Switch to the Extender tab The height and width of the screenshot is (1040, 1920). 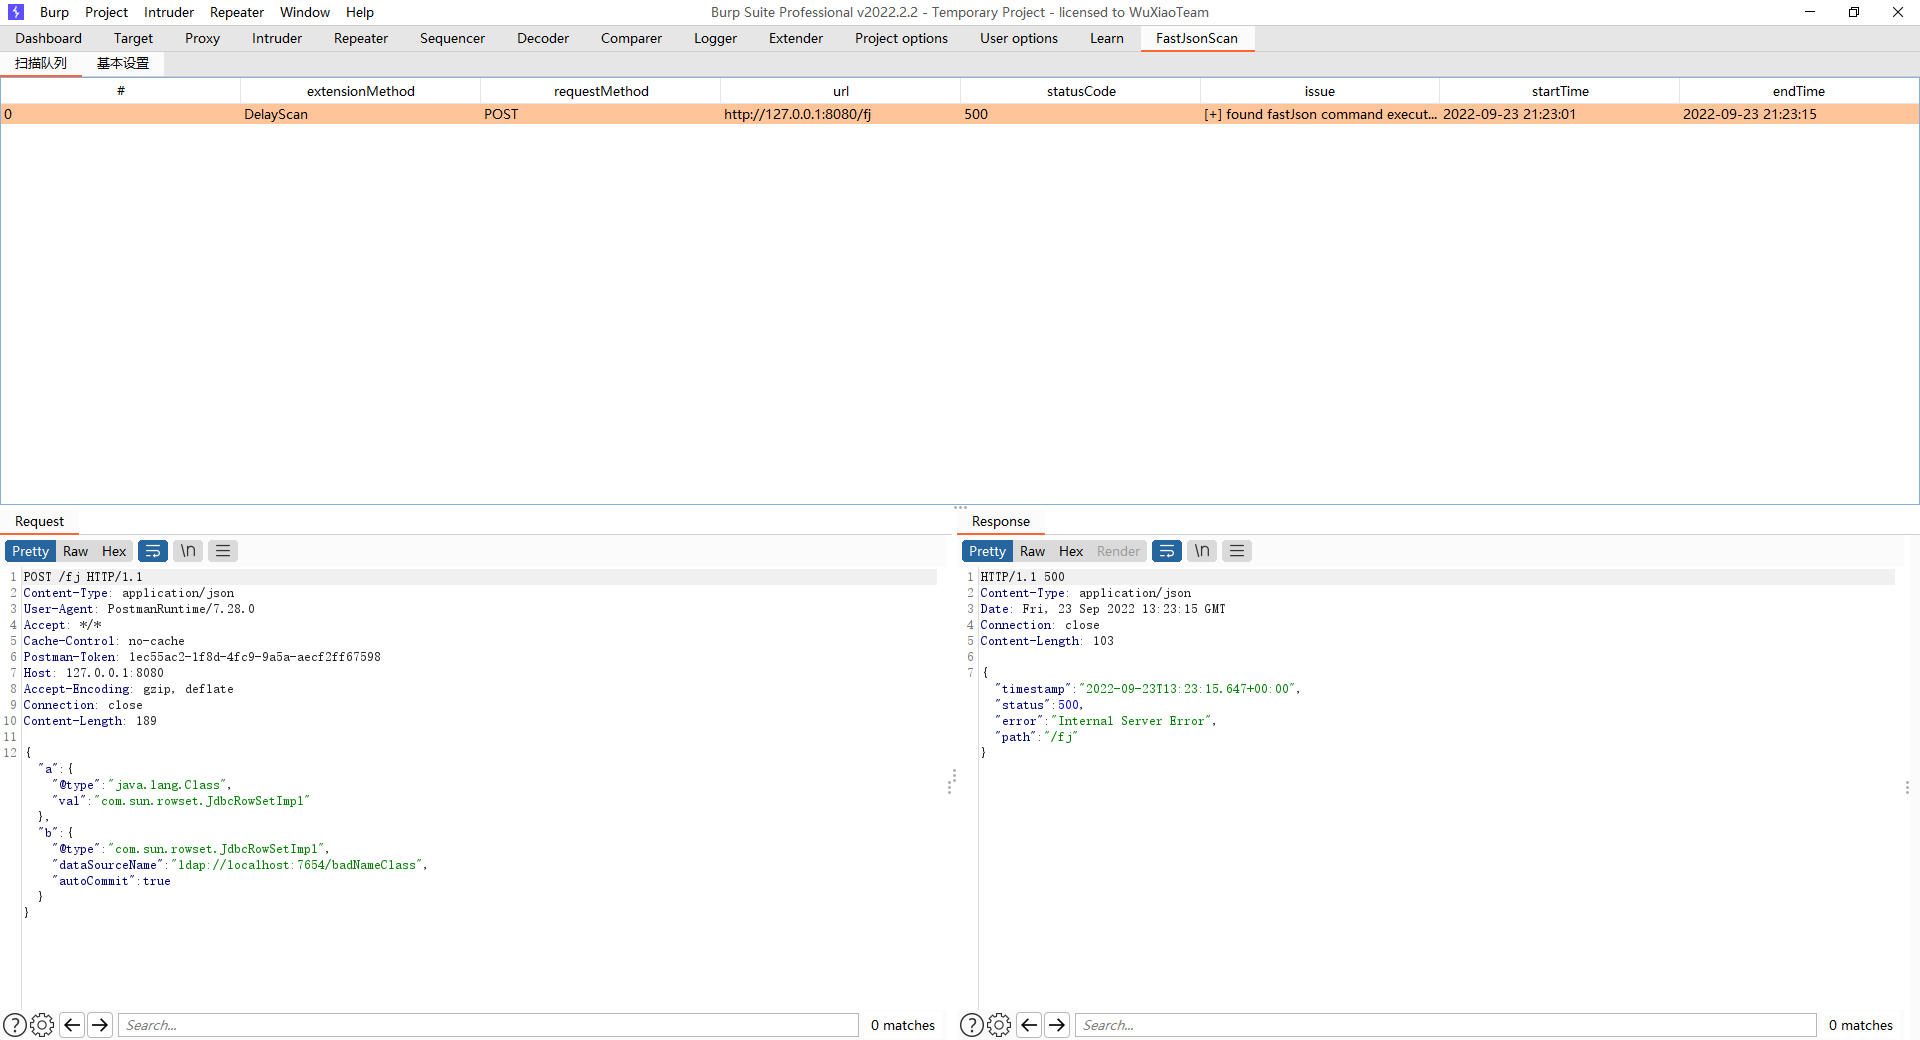(796, 38)
